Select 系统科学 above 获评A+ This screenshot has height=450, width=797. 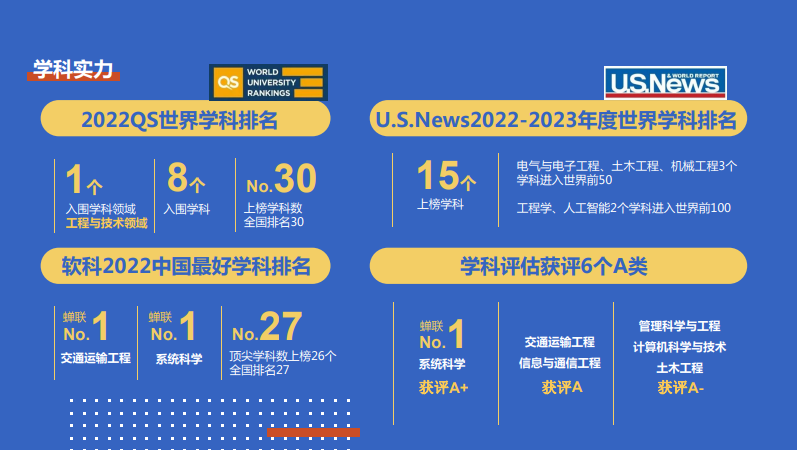click(442, 364)
